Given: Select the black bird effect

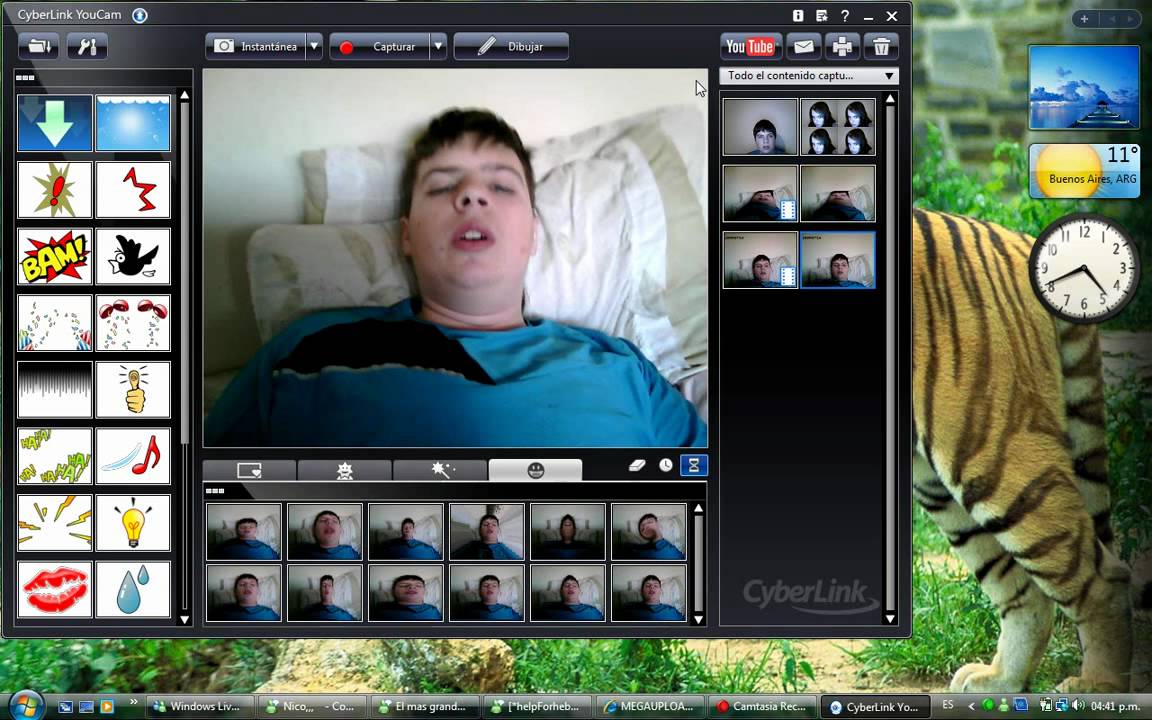Looking at the screenshot, I should point(133,256).
